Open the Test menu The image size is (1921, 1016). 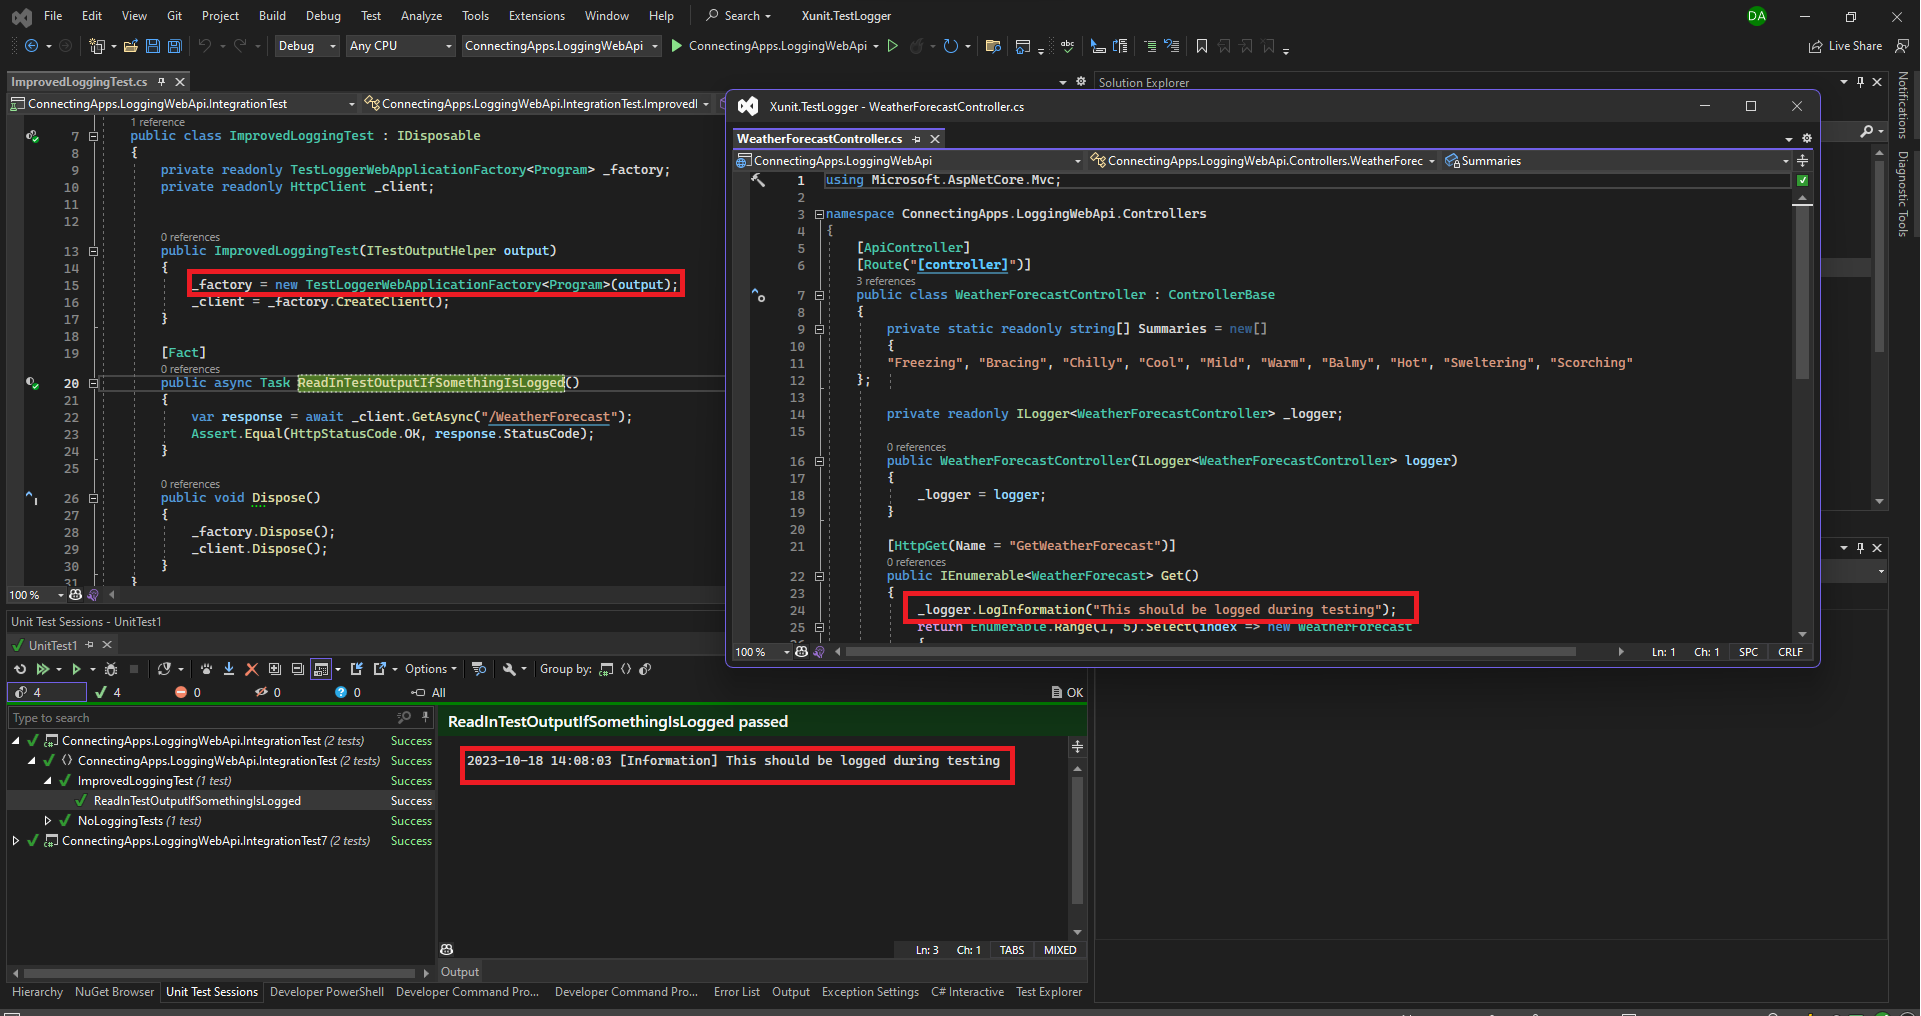click(x=371, y=16)
